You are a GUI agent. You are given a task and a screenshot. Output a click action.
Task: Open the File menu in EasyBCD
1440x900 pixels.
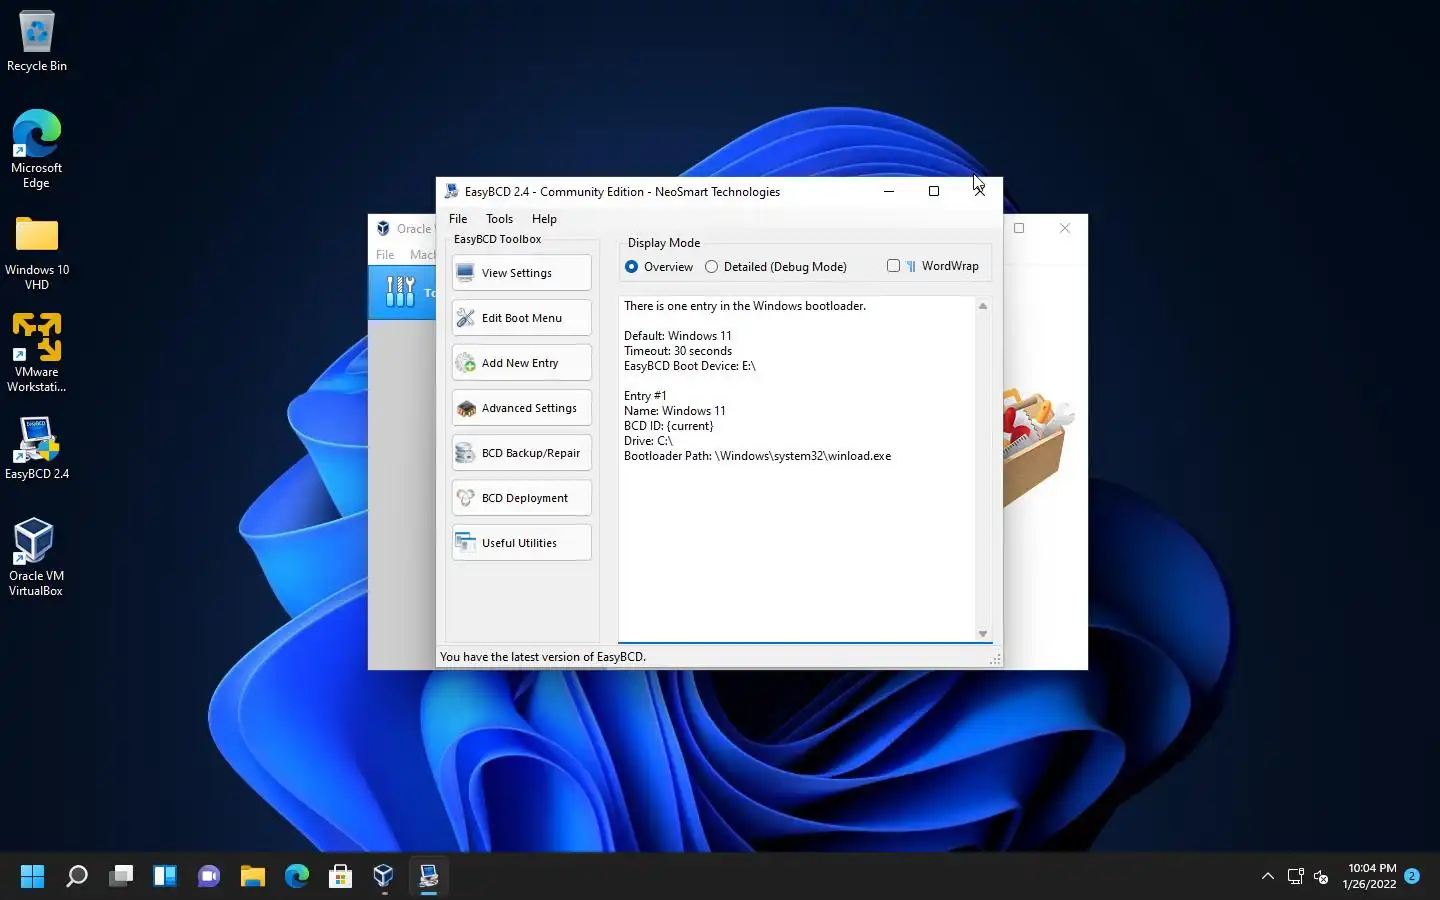458,219
